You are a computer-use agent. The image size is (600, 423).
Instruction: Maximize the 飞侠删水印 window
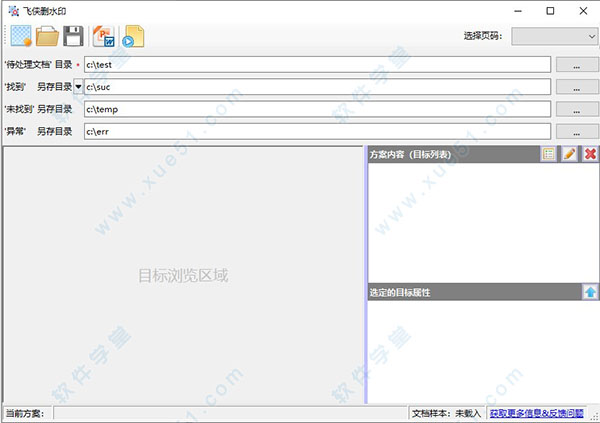(550, 11)
